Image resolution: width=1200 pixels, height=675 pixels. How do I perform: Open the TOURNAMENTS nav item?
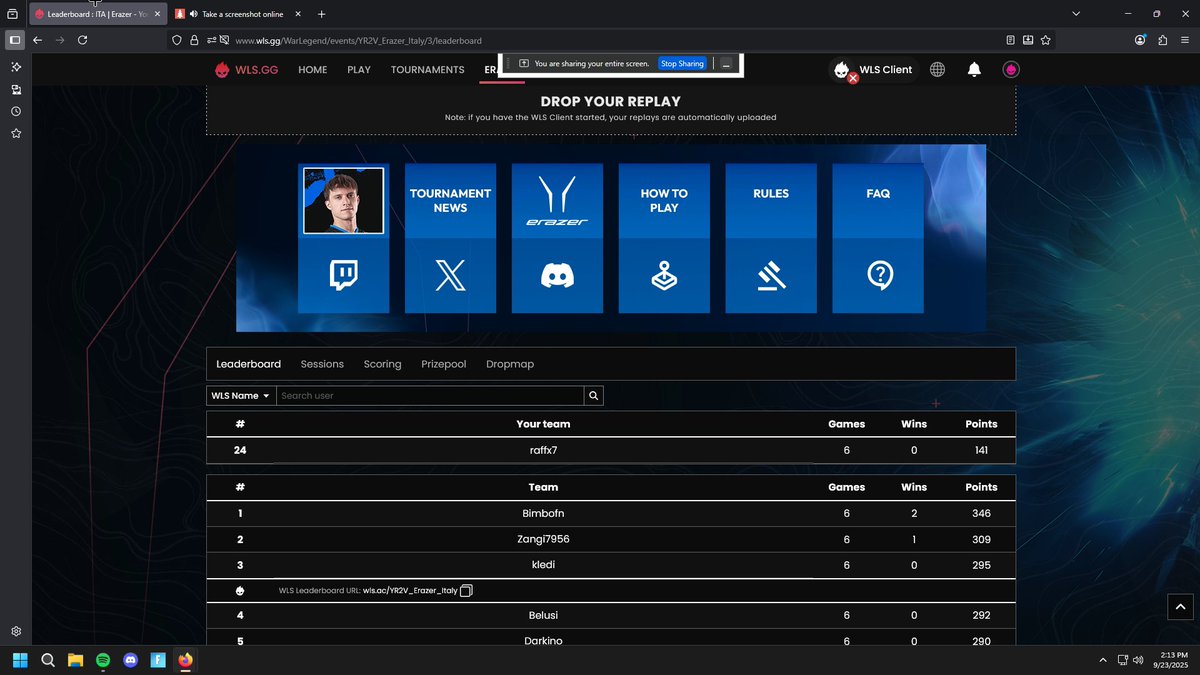point(428,70)
